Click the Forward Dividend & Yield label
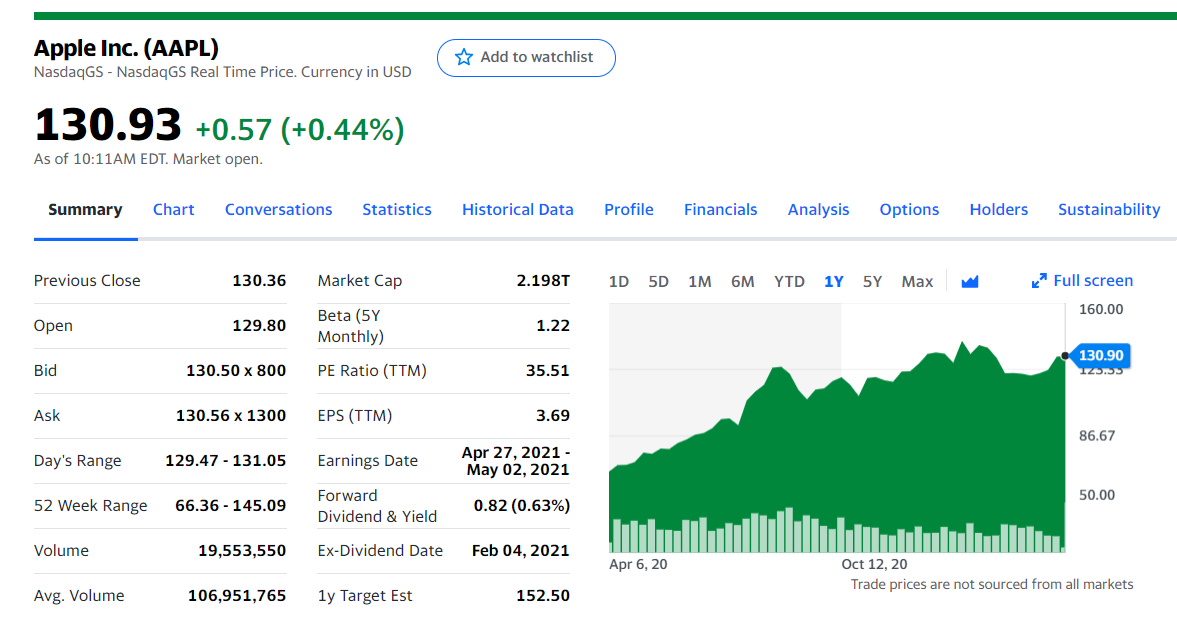The height and width of the screenshot is (637, 1177). point(377,506)
